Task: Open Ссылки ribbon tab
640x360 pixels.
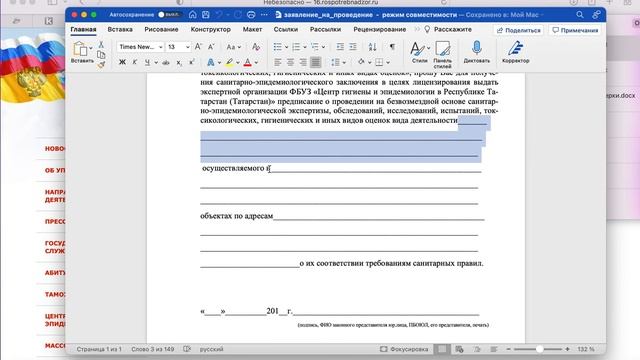Action: [x=286, y=29]
